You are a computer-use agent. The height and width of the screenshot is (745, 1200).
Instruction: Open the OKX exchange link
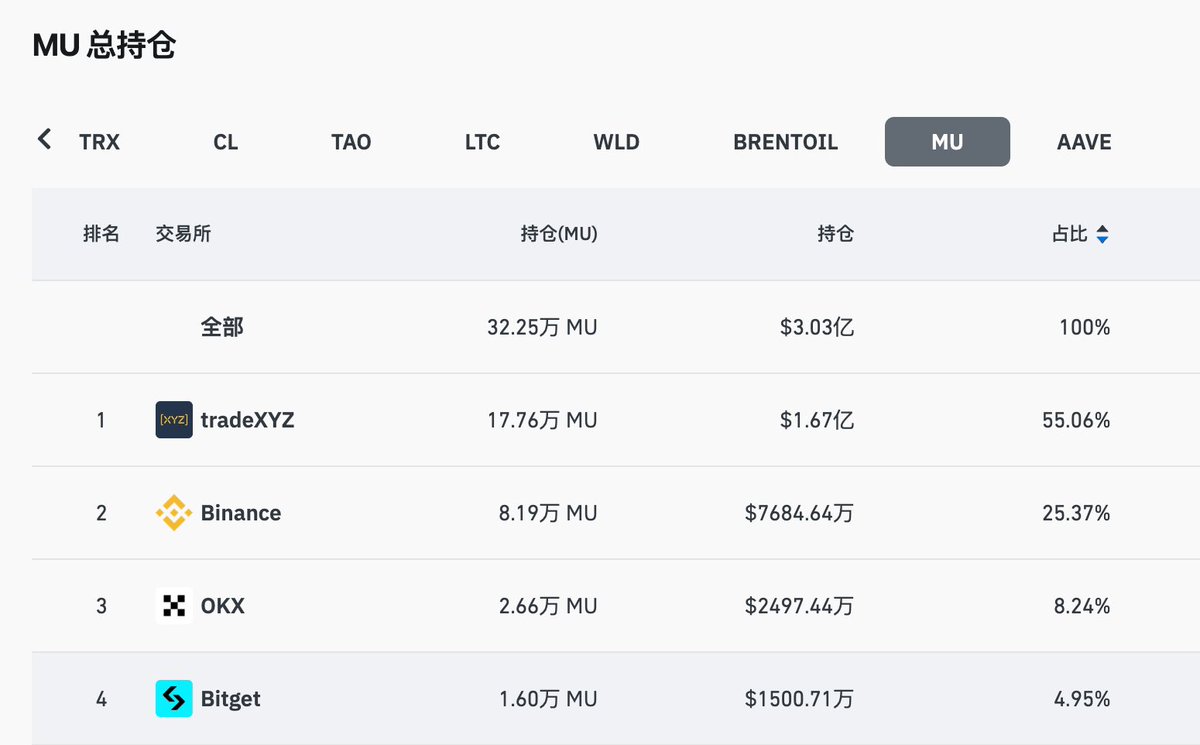[x=223, y=606]
